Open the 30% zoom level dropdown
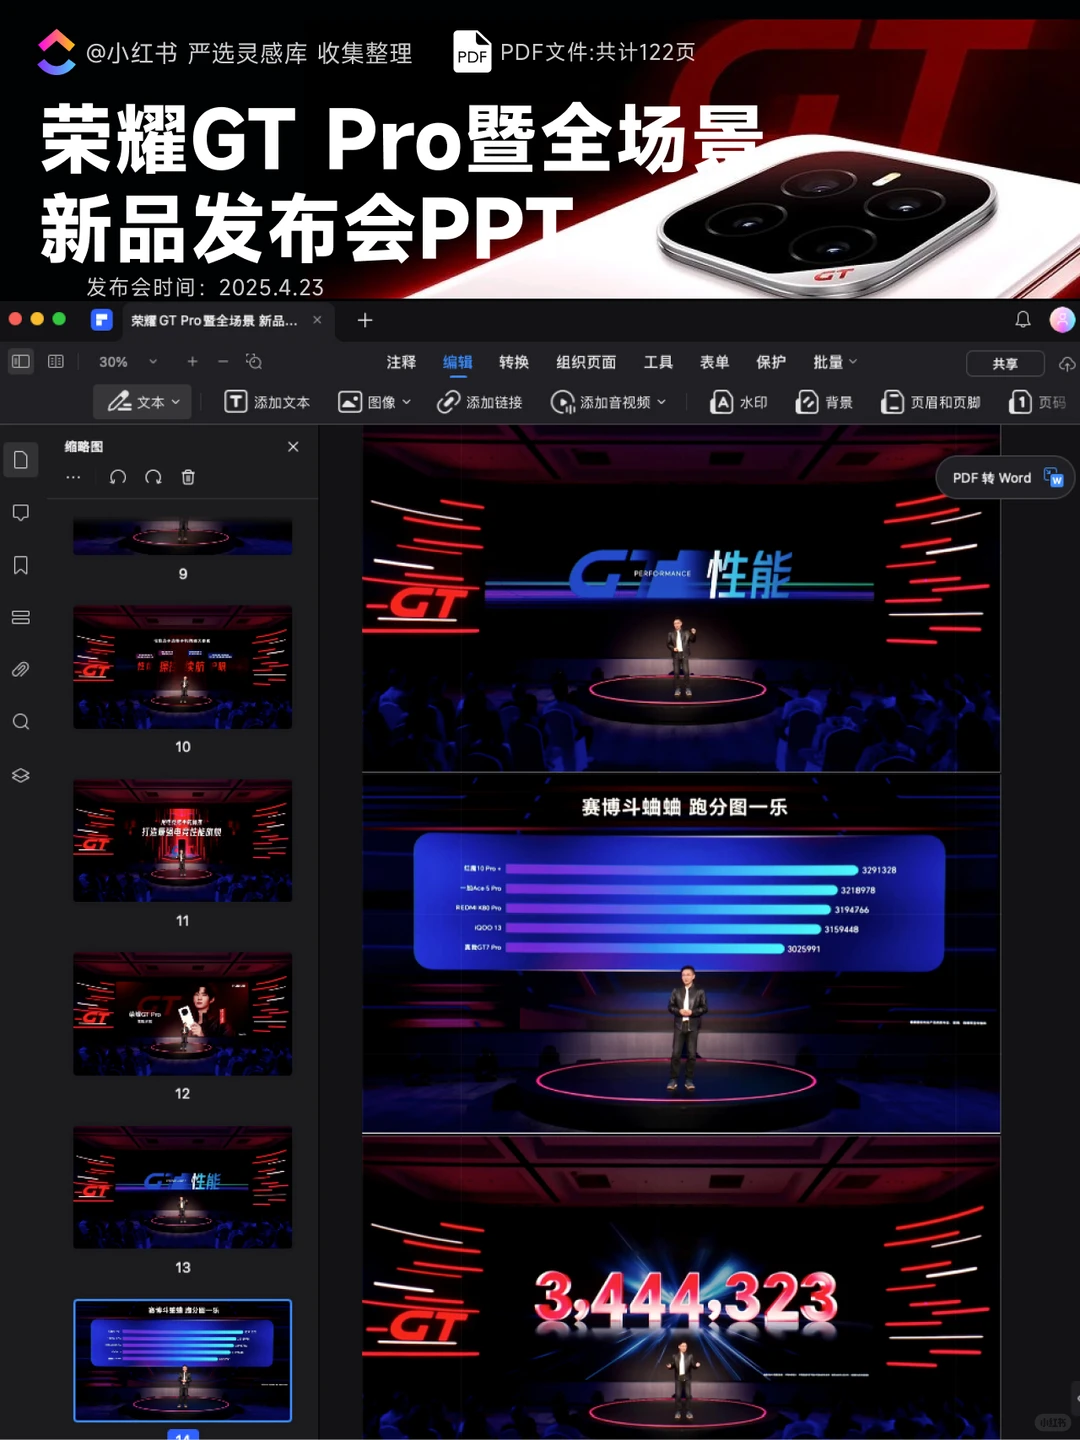The image size is (1080, 1440). (x=125, y=361)
